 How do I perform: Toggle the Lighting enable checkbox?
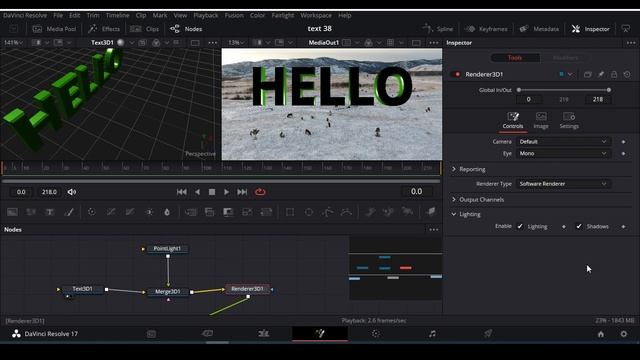(x=520, y=226)
